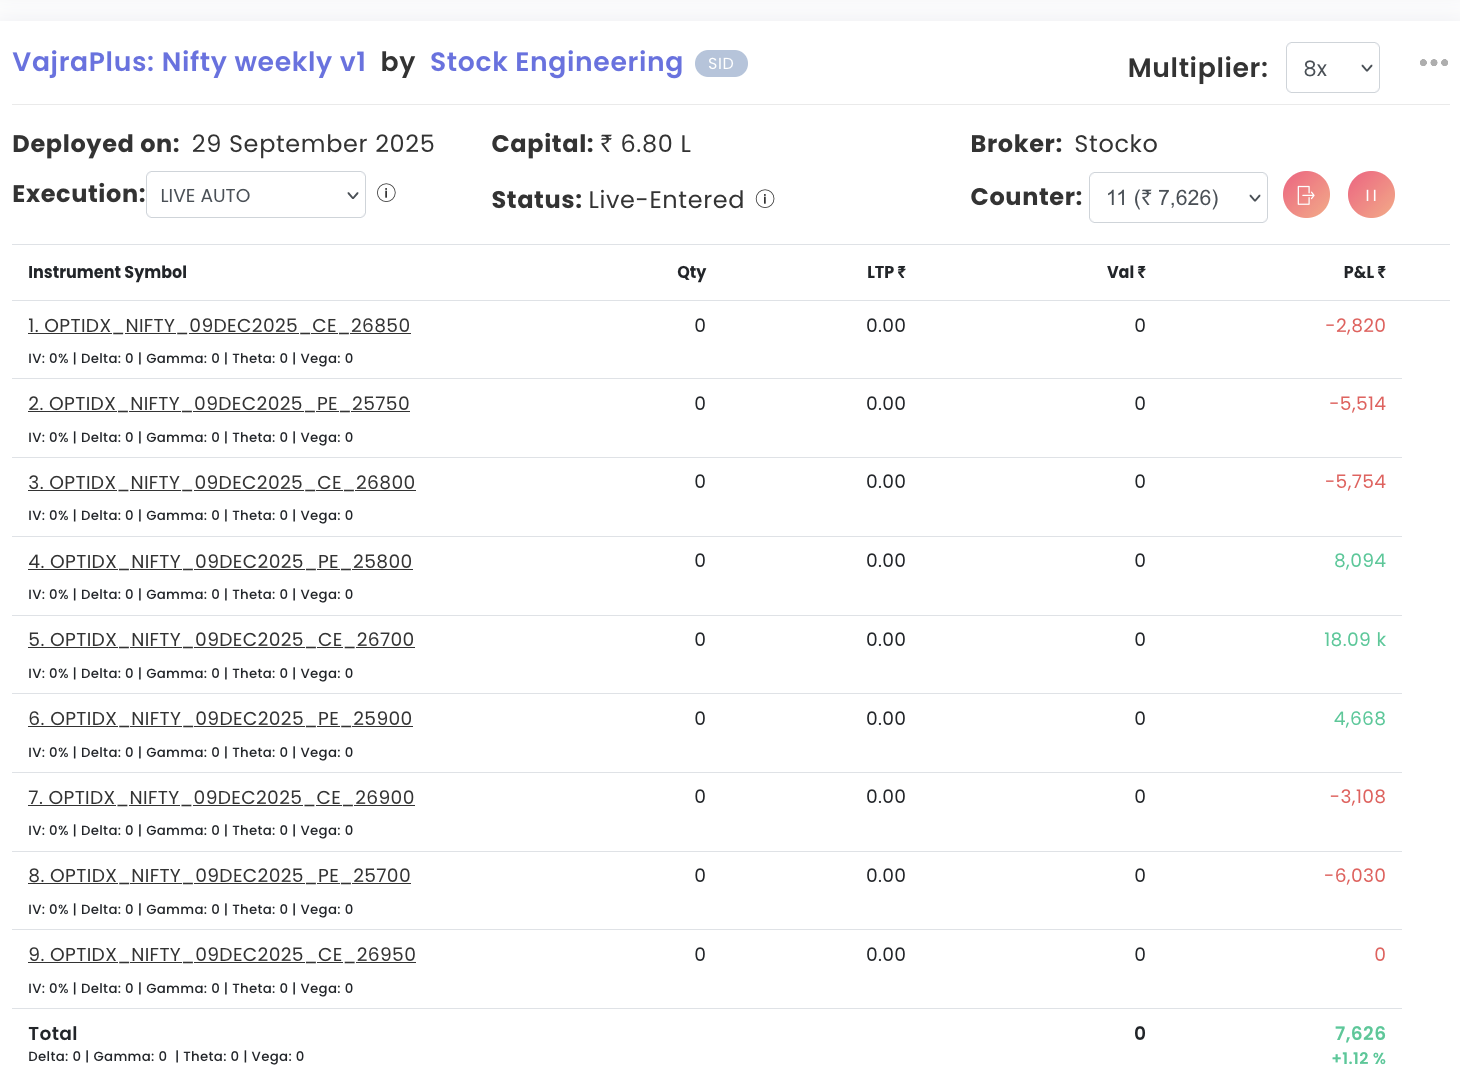Expand the LIVE AUTO execution dropdown
The height and width of the screenshot is (1086, 1460).
(x=256, y=195)
